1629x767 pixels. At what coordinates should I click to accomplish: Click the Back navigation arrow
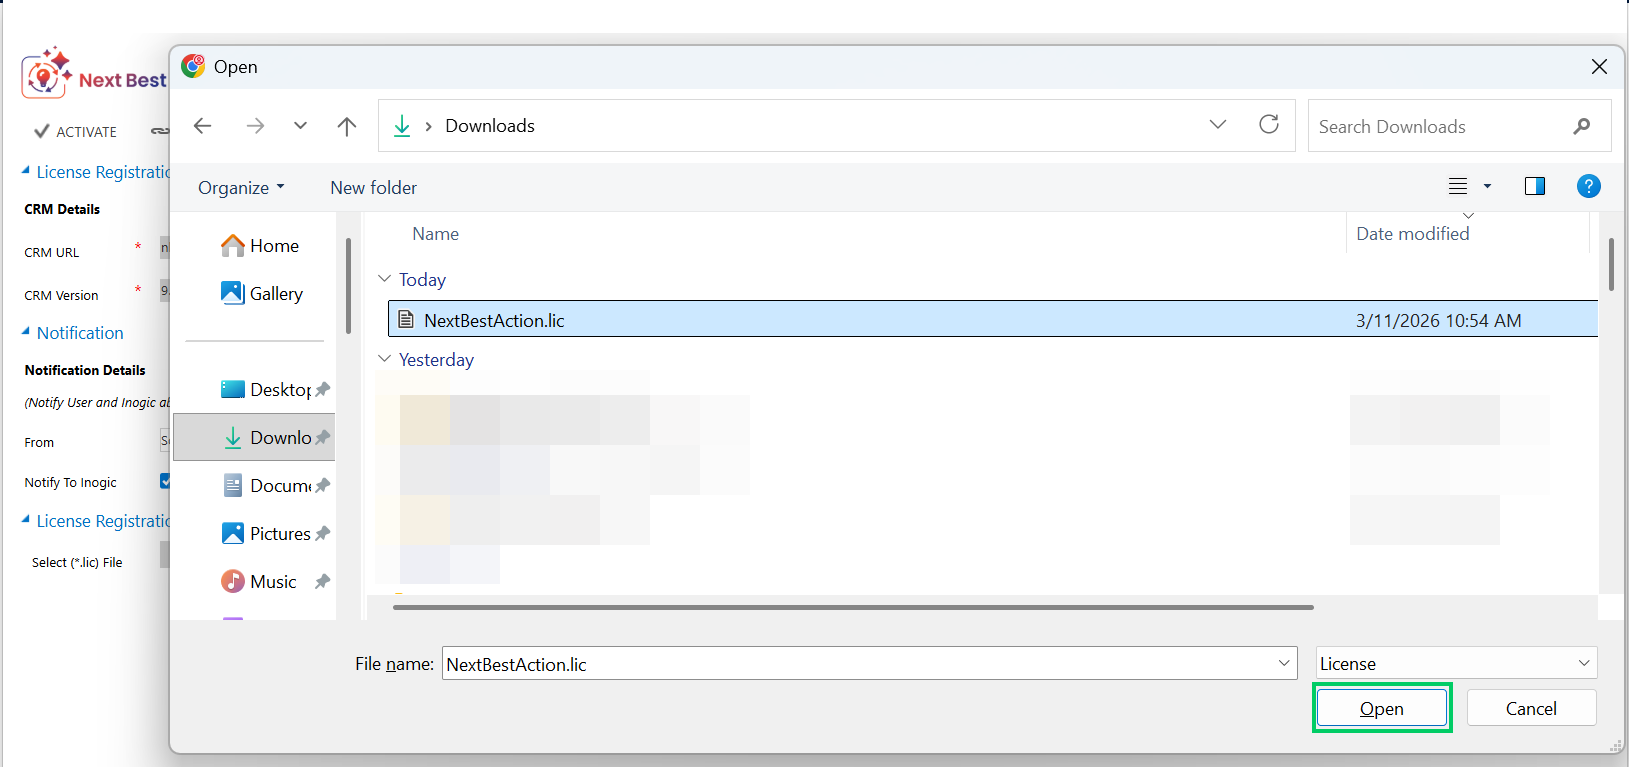pyautogui.click(x=203, y=126)
